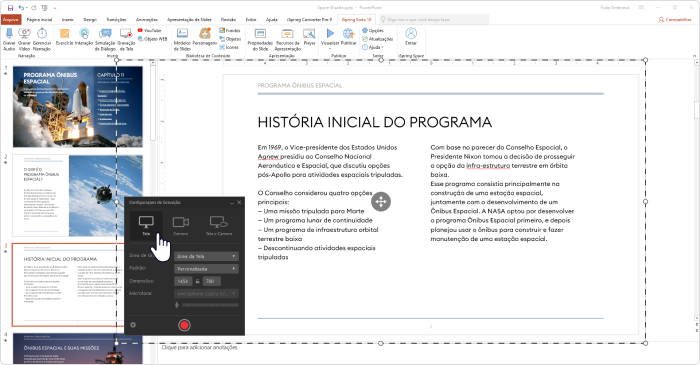
Task: Open the Área da Tela dropdown
Action: (206, 256)
